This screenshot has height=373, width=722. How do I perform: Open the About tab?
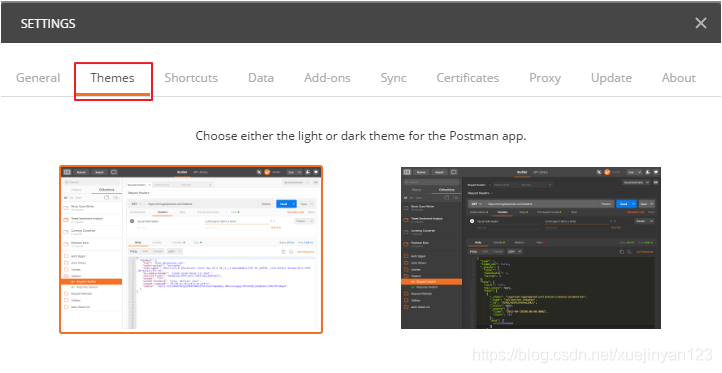point(679,78)
